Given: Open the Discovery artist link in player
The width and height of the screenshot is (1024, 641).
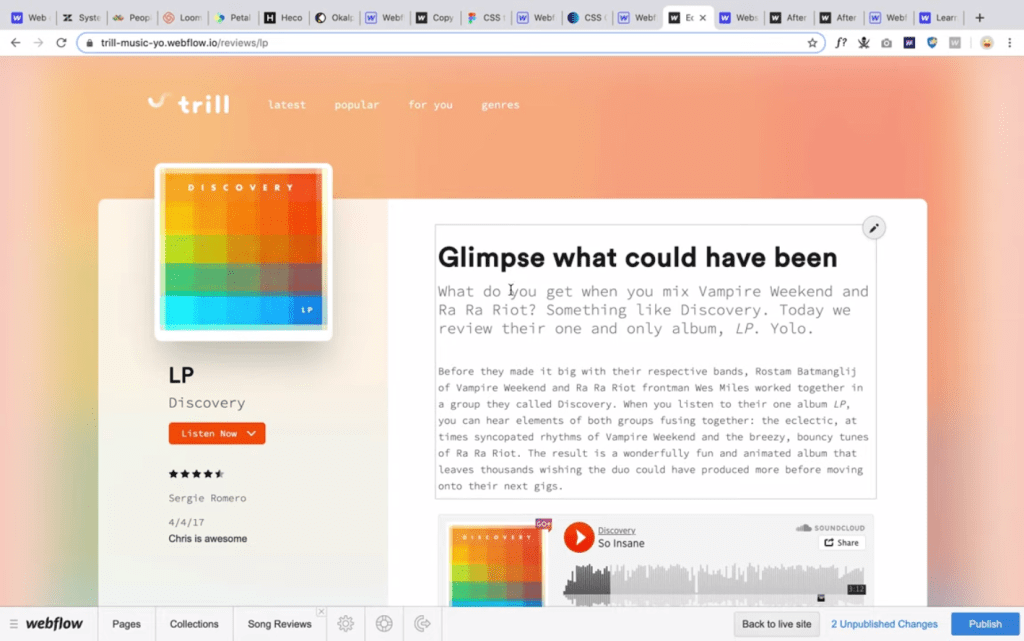Looking at the screenshot, I should [x=616, y=530].
